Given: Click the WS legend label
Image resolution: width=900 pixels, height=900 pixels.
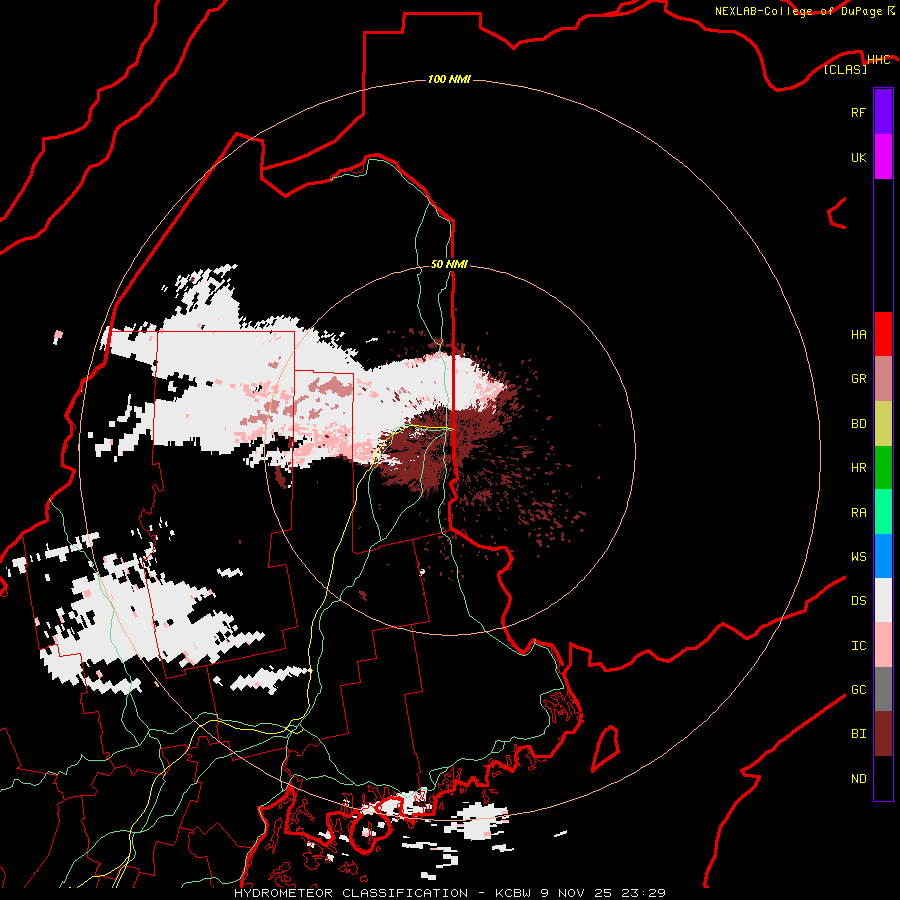Looking at the screenshot, I should pos(858,557).
